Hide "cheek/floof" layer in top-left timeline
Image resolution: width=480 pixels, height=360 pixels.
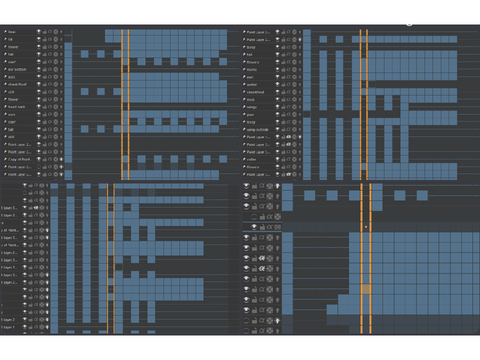pyautogui.click(x=39, y=84)
